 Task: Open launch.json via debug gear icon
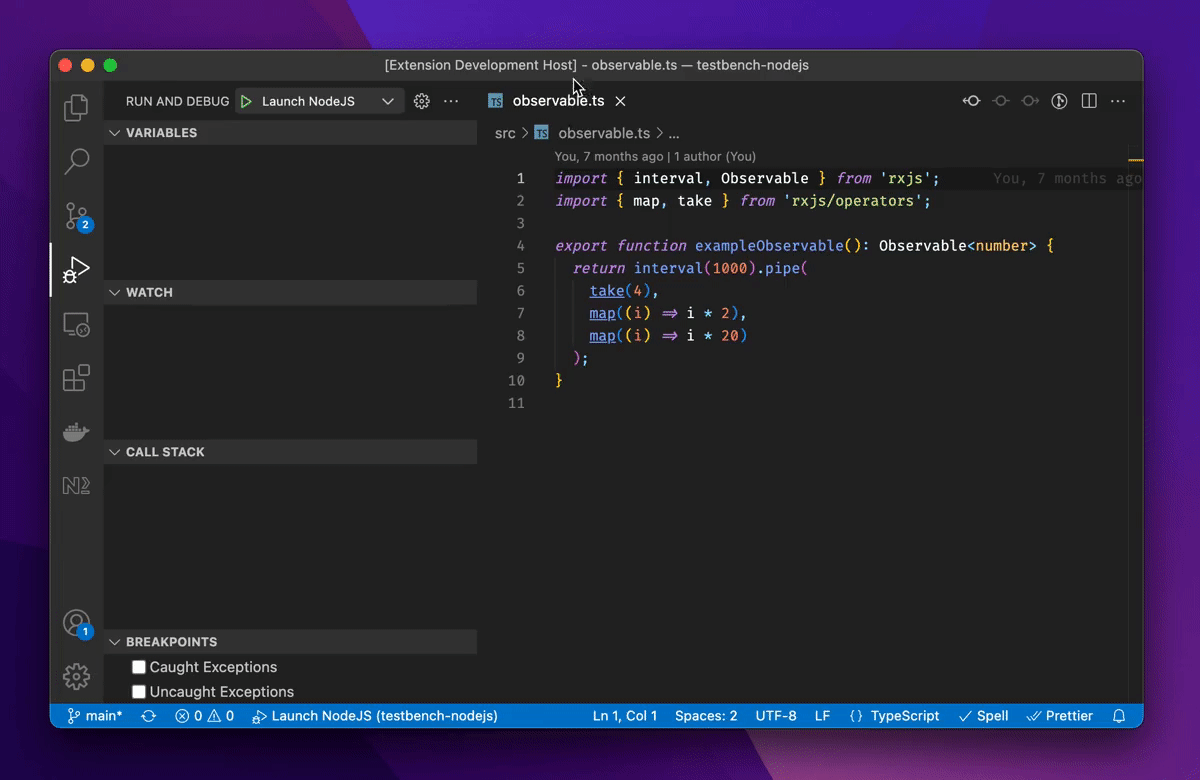pos(422,101)
